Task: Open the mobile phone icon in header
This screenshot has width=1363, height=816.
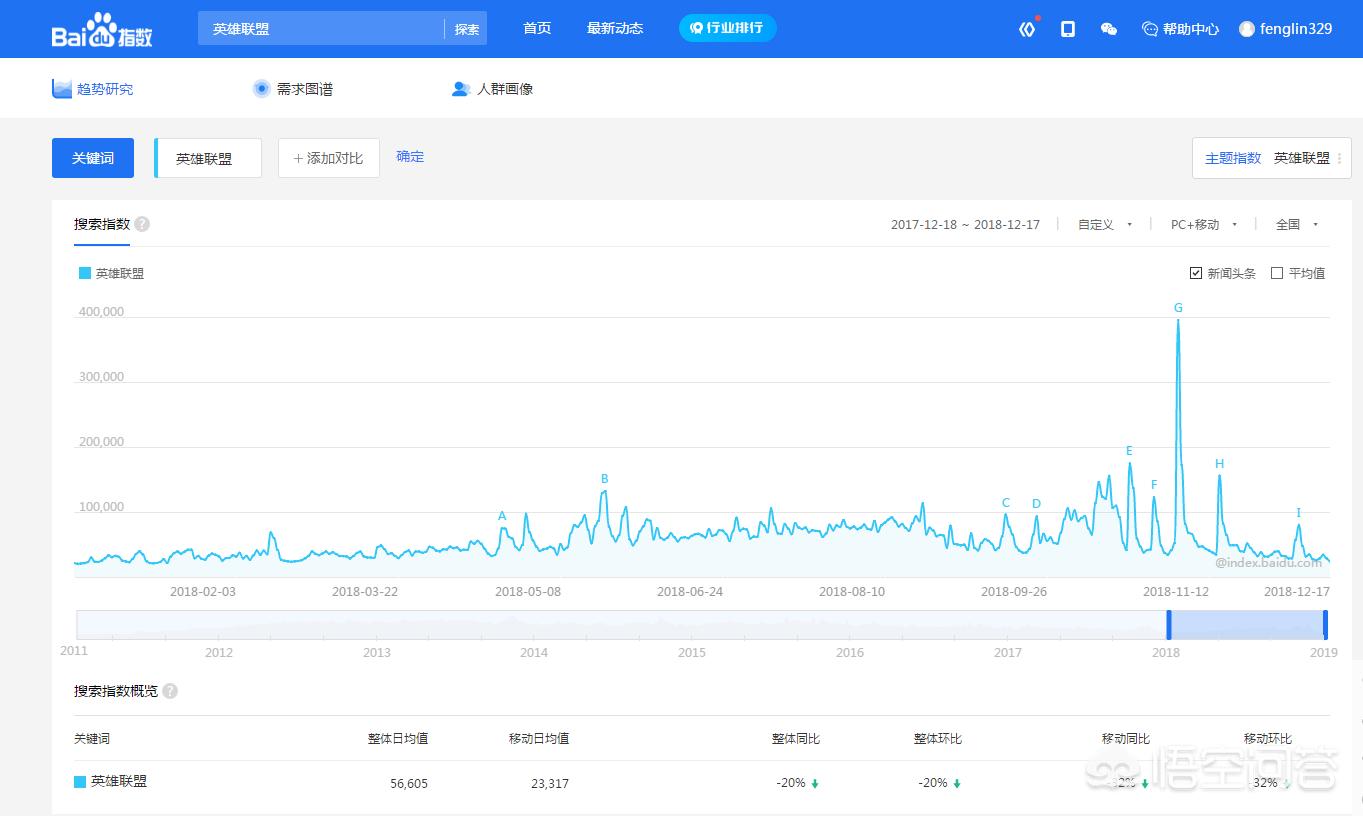Action: 1068,29
